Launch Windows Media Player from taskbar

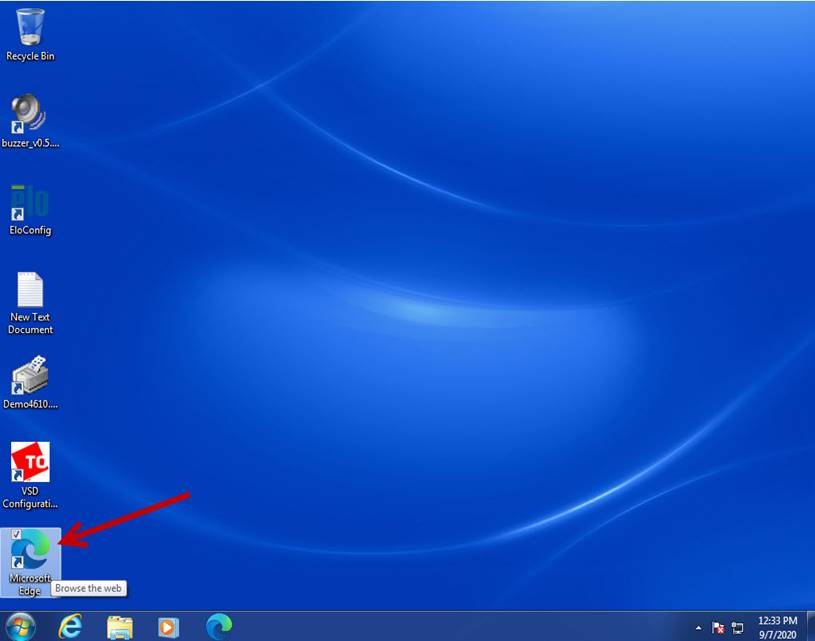(x=169, y=627)
